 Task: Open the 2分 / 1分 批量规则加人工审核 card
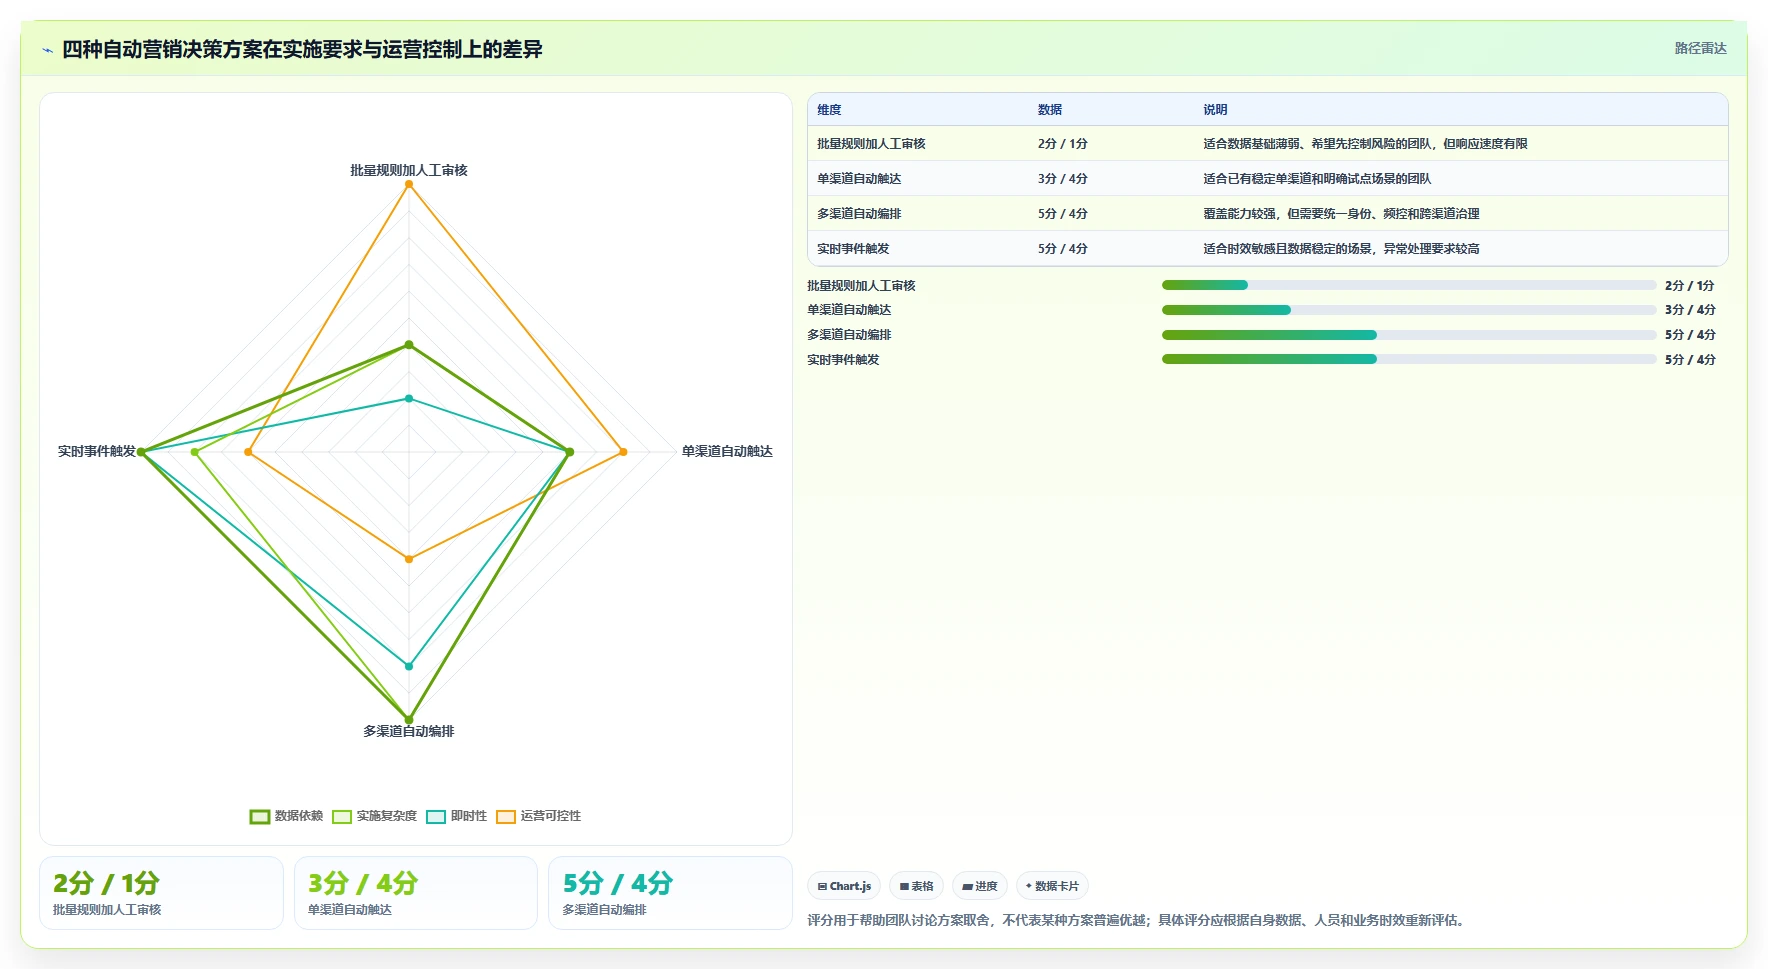161,893
